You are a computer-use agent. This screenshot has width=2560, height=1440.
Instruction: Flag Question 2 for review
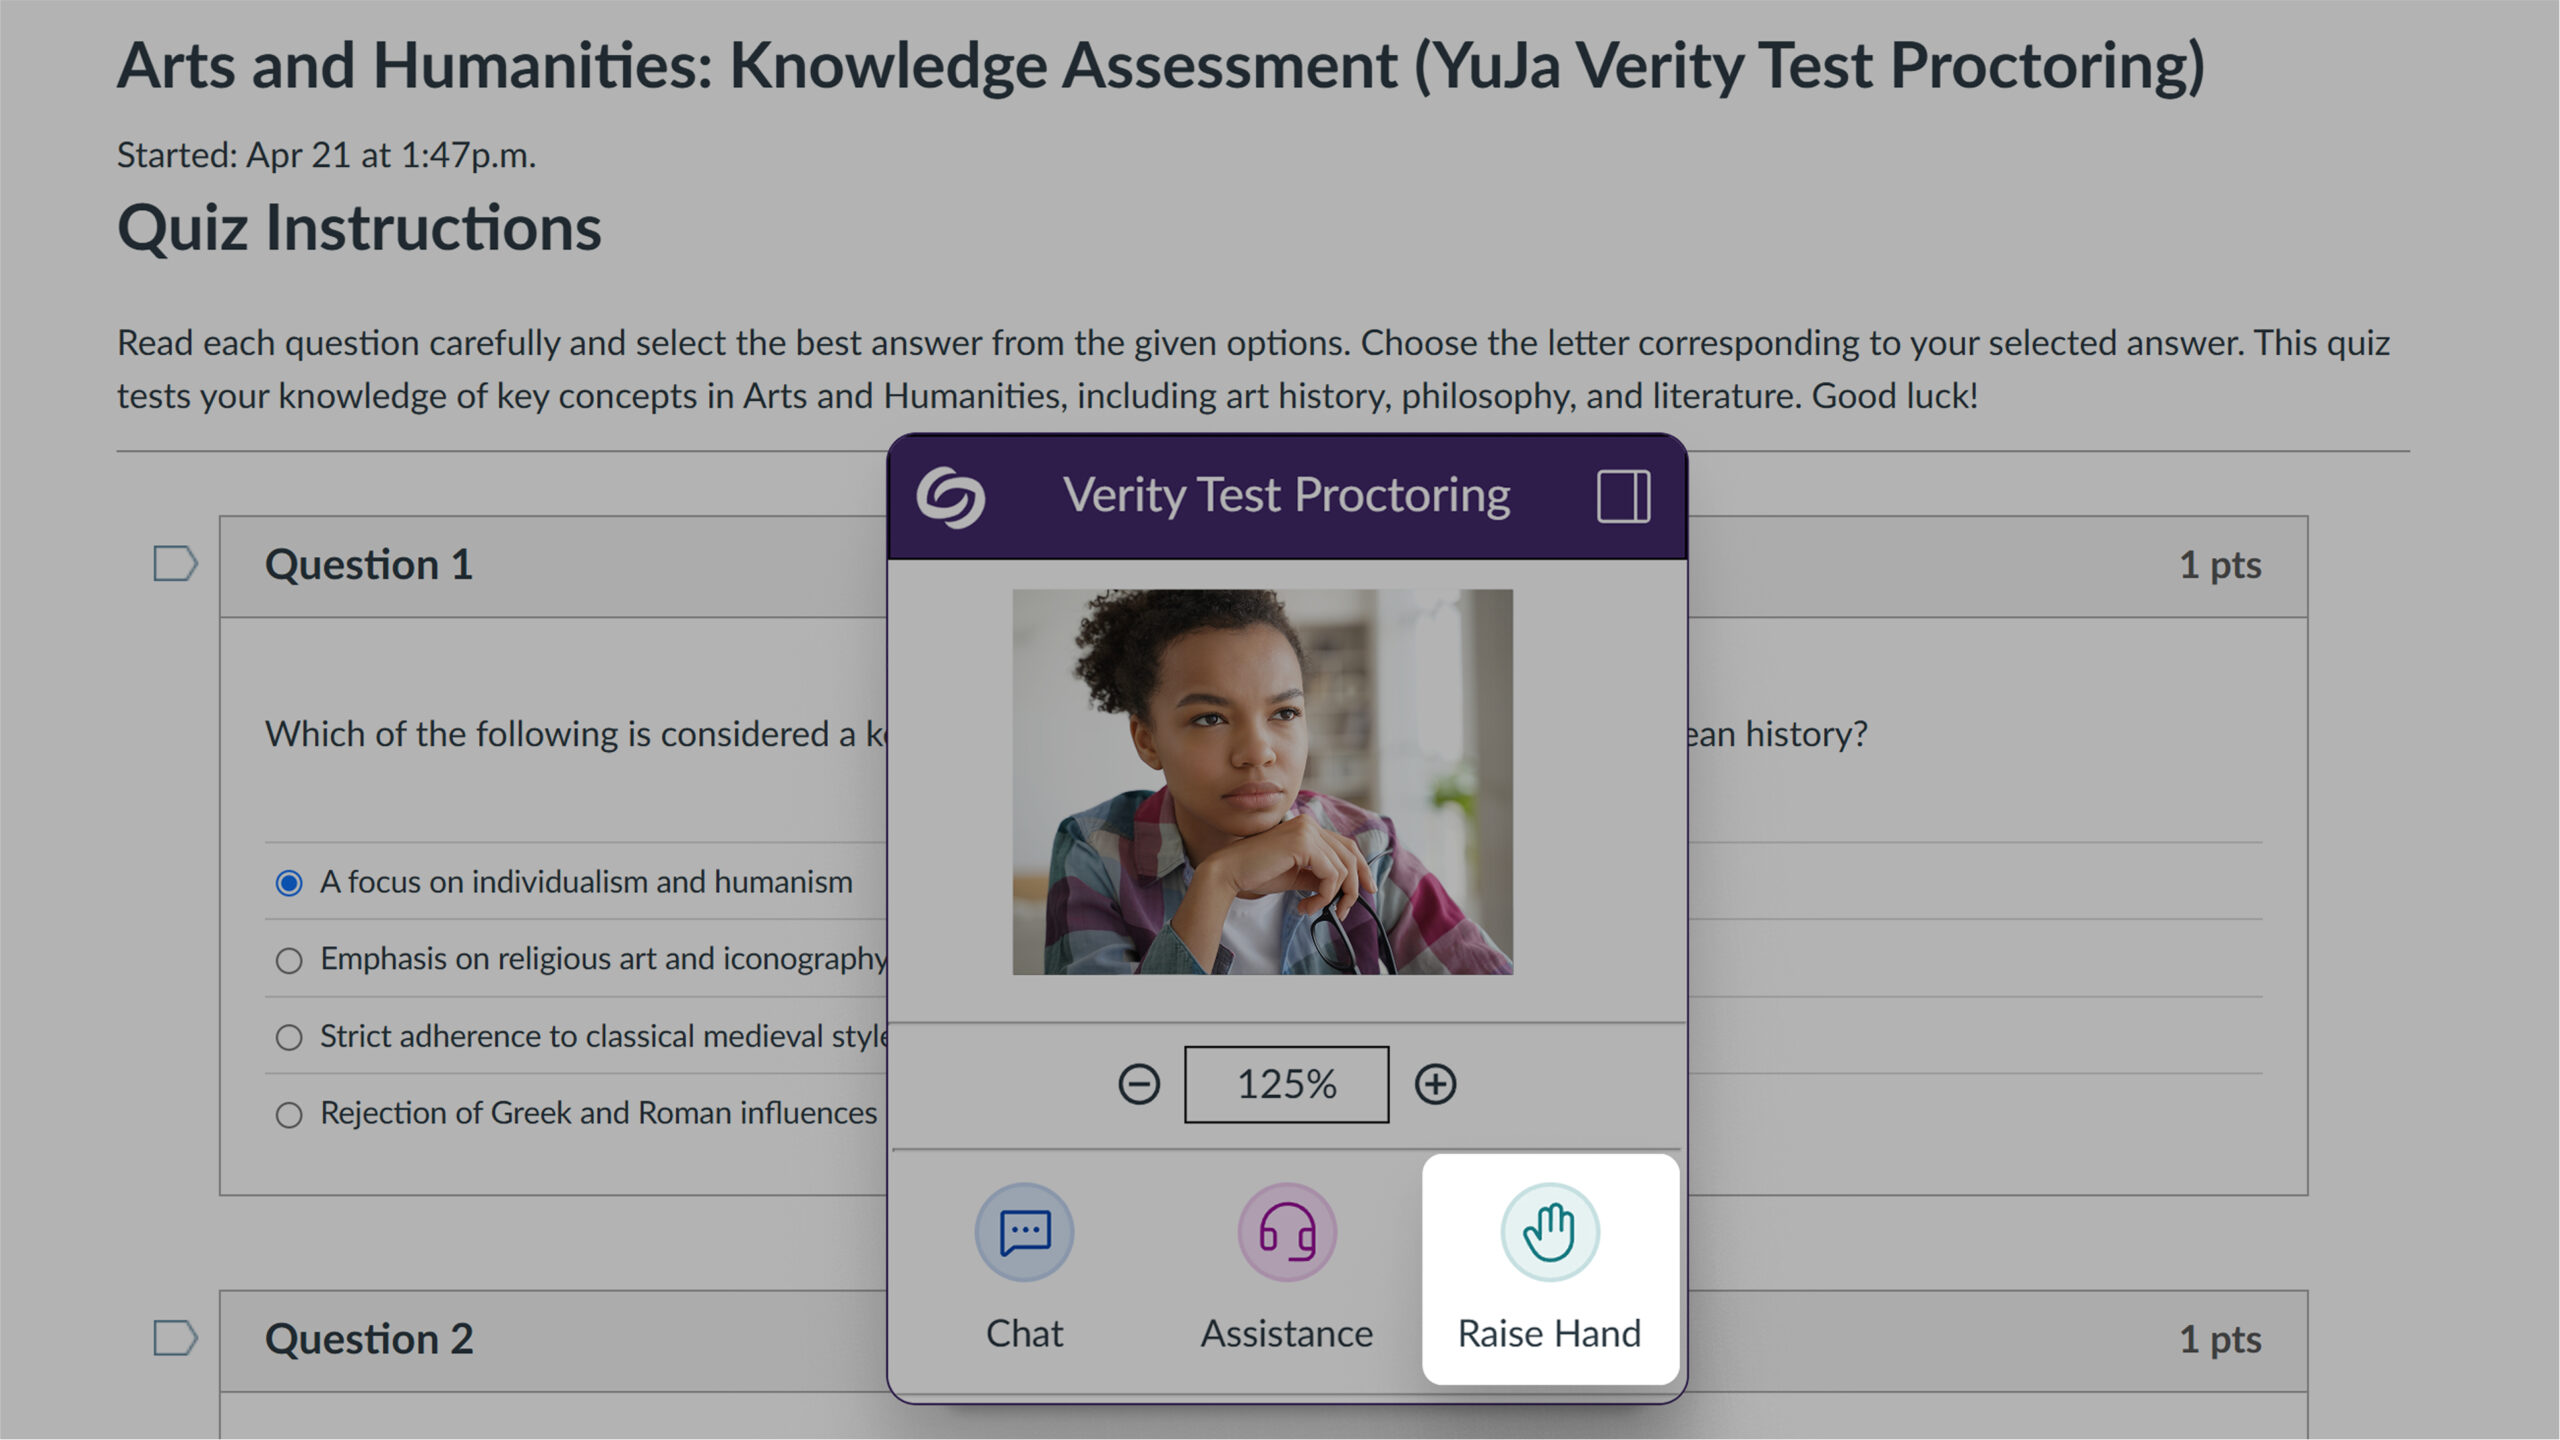click(x=175, y=1338)
